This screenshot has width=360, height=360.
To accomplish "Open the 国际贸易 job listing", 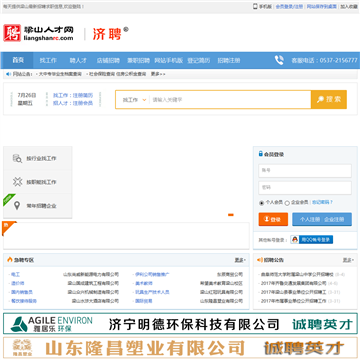I will (x=144, y=301).
